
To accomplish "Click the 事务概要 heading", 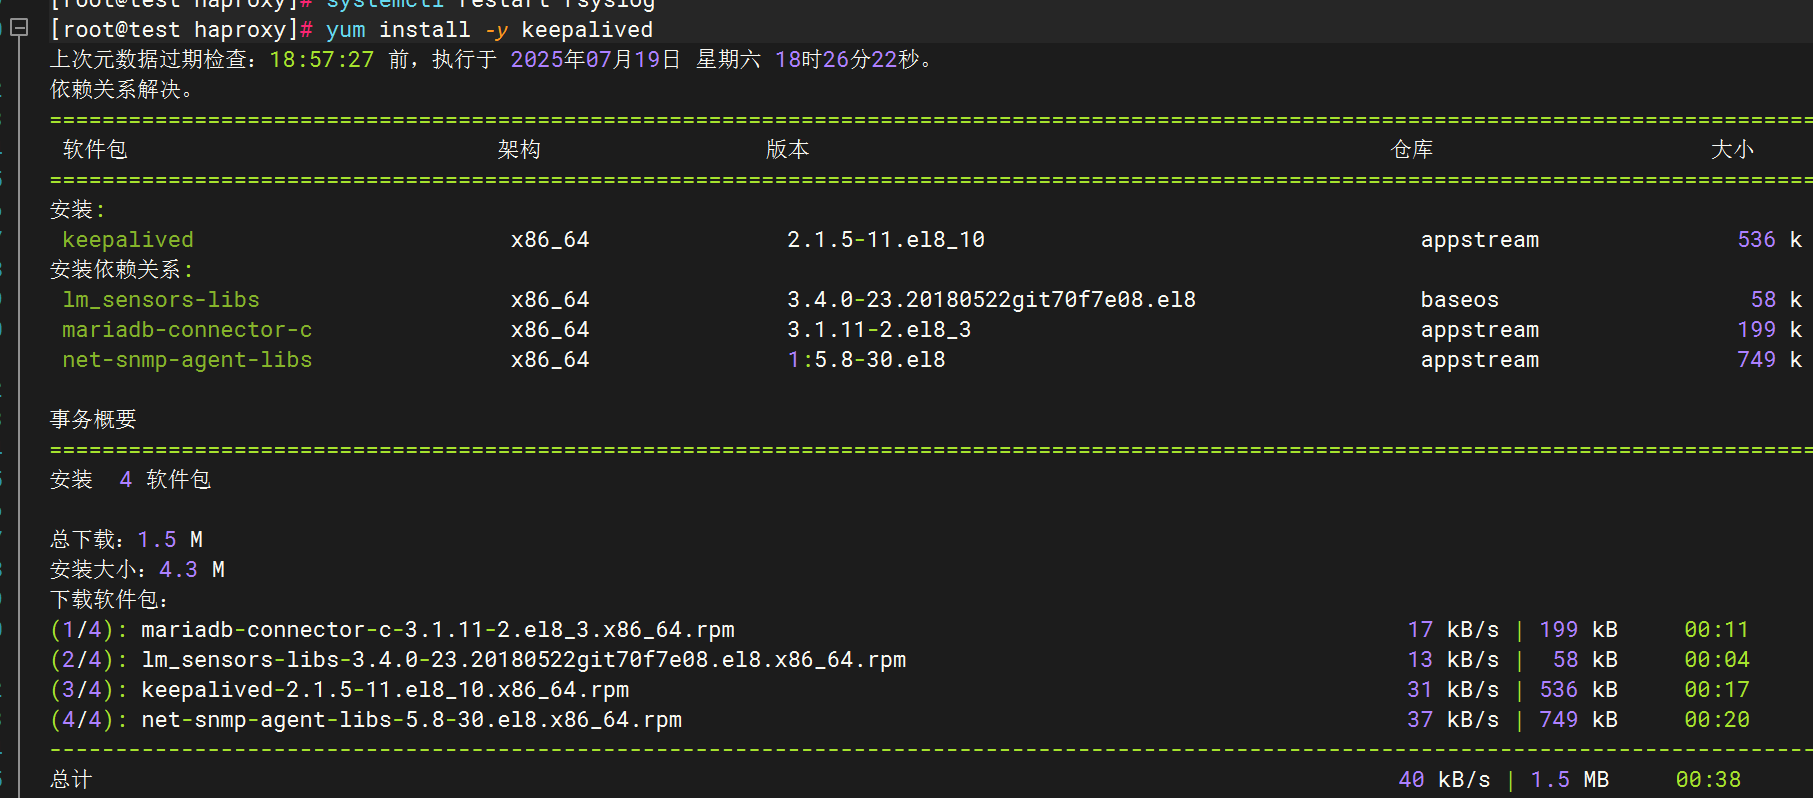I will tap(93, 420).
